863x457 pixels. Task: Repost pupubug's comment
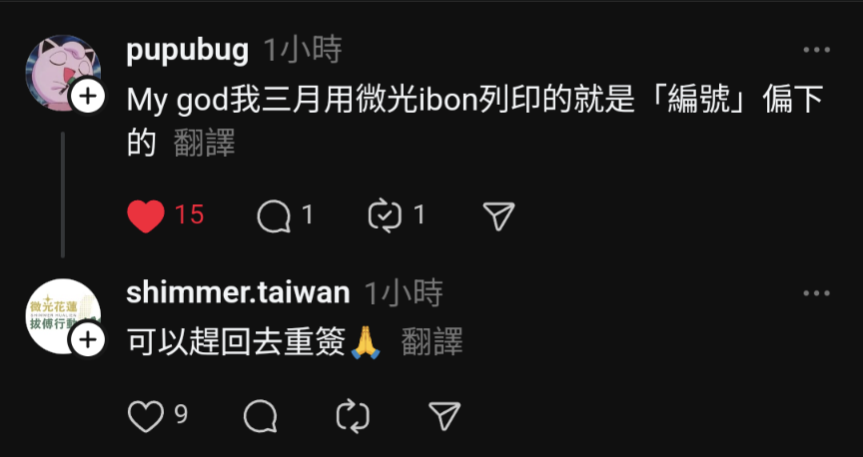[x=385, y=216]
